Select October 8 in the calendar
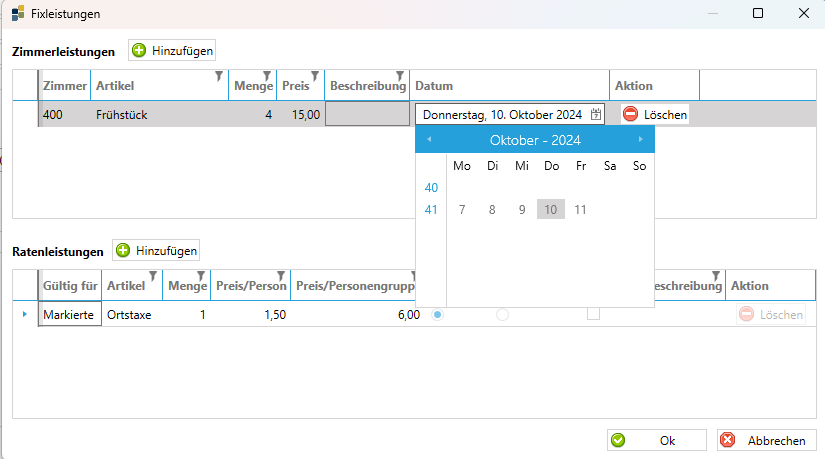825x459 pixels. [x=492, y=209]
